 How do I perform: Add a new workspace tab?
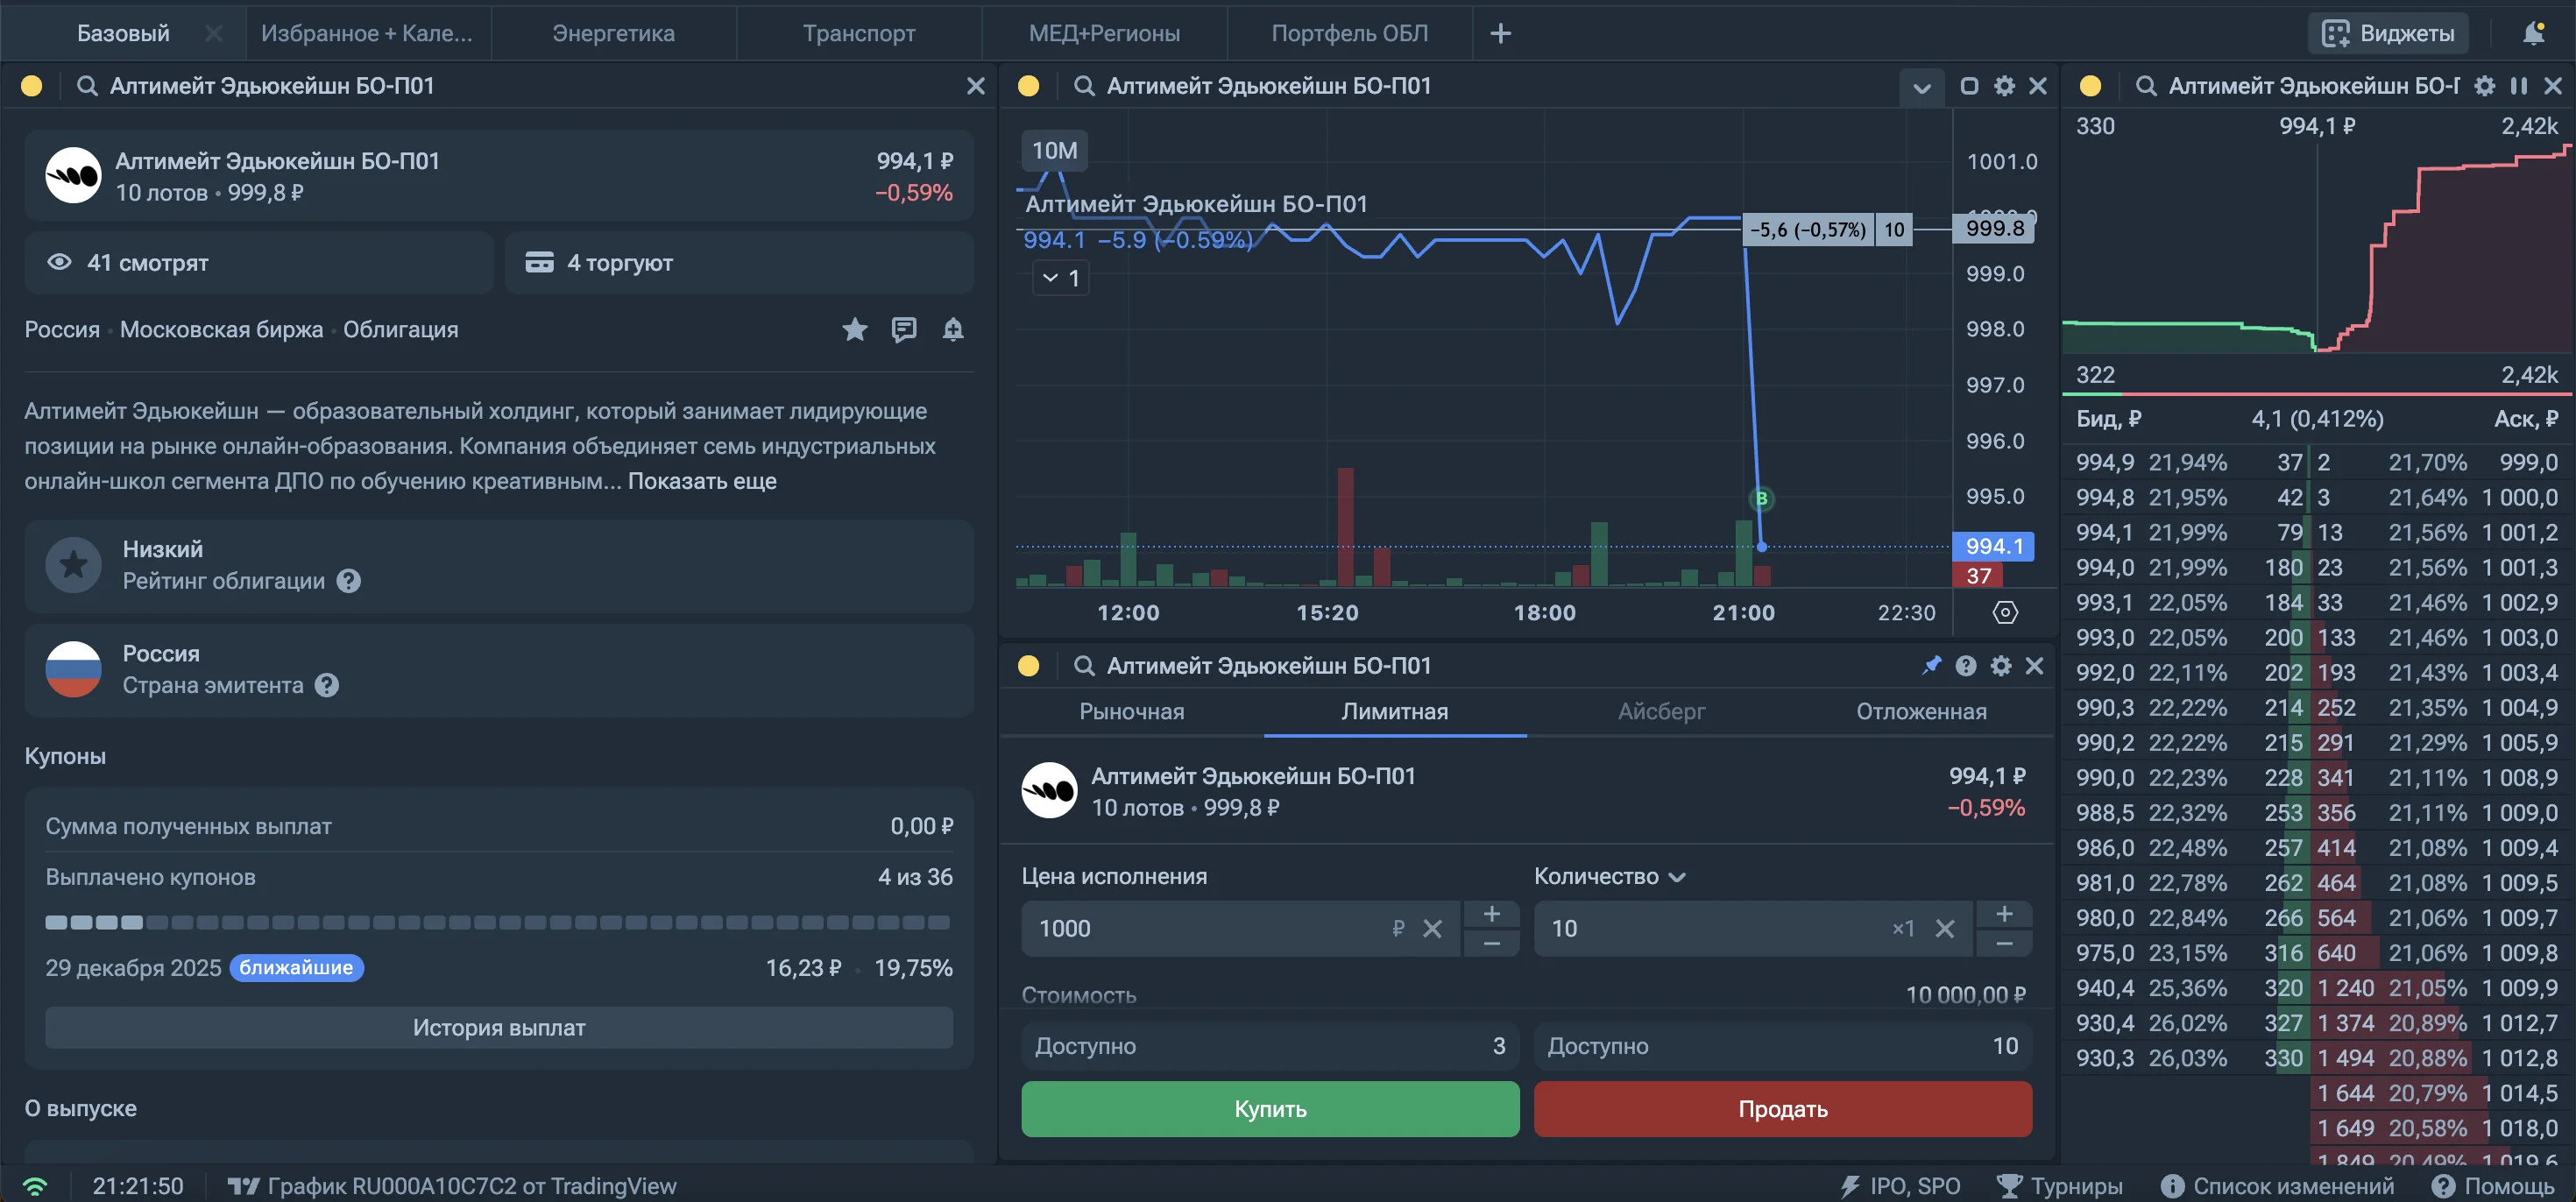pyautogui.click(x=1500, y=33)
